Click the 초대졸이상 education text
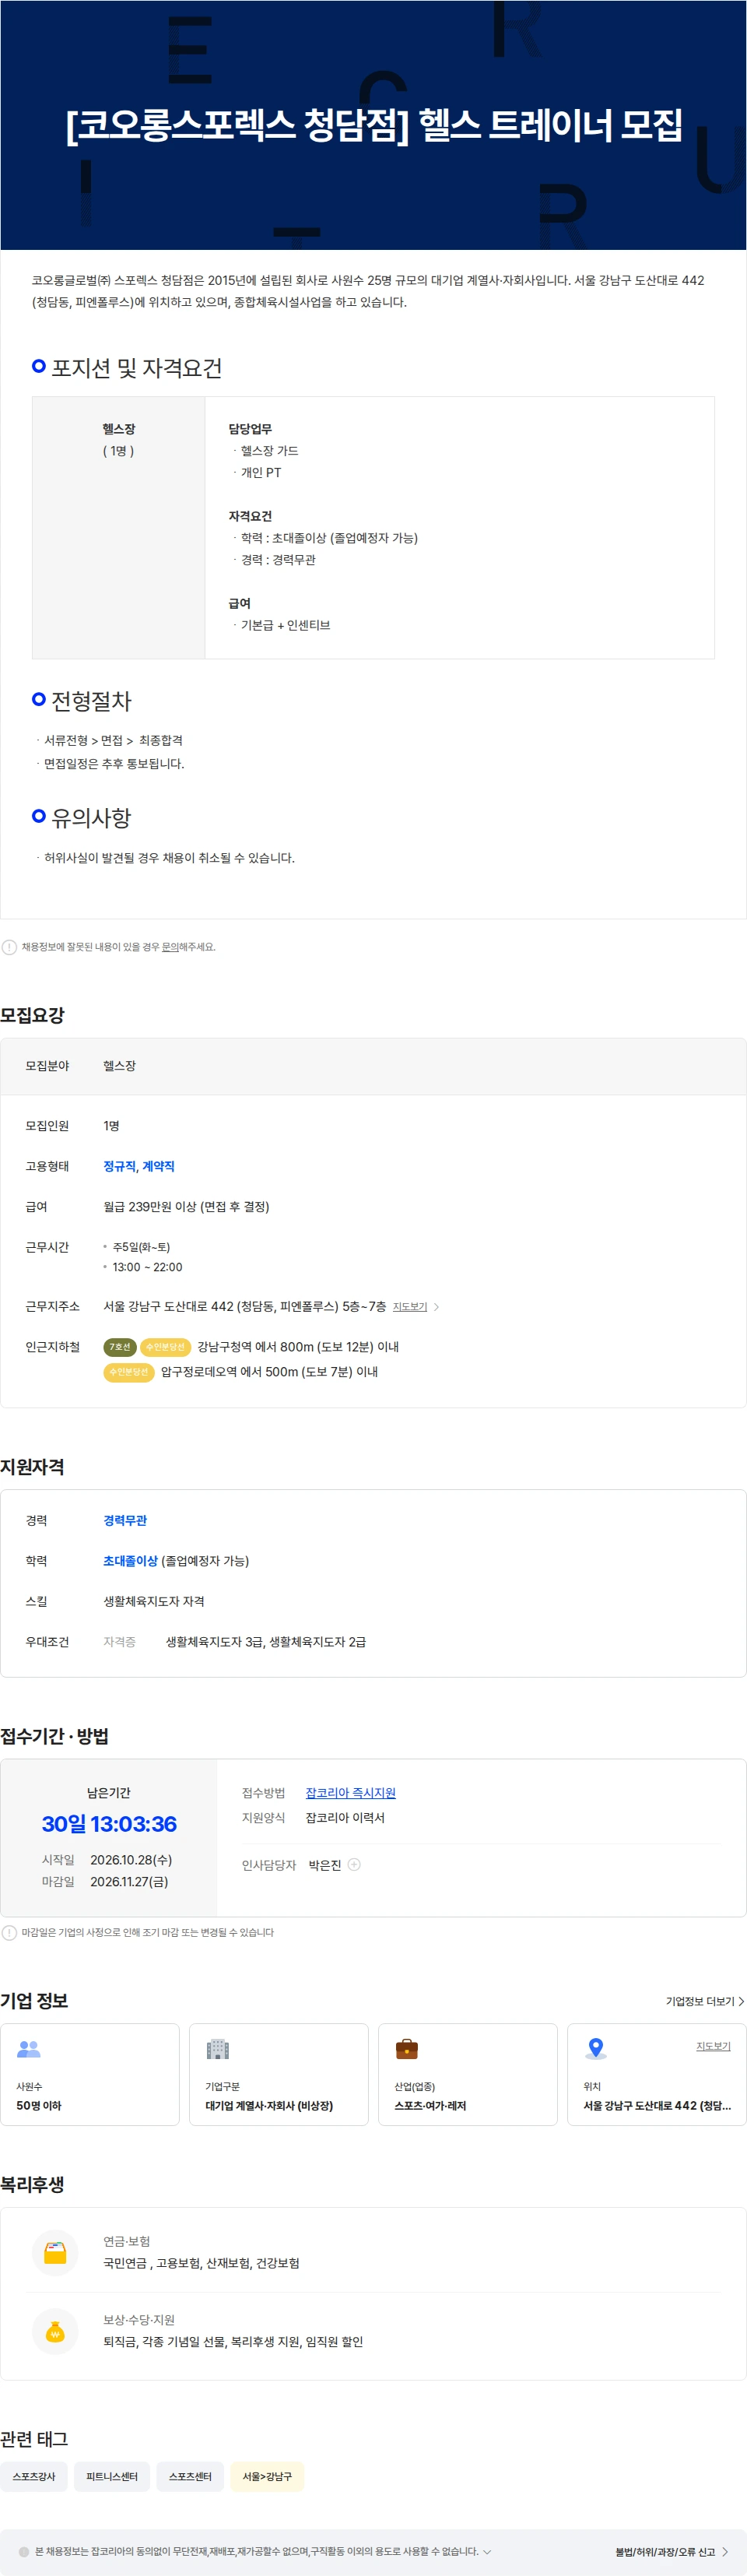This screenshot has height=2576, width=747. click(x=130, y=1560)
